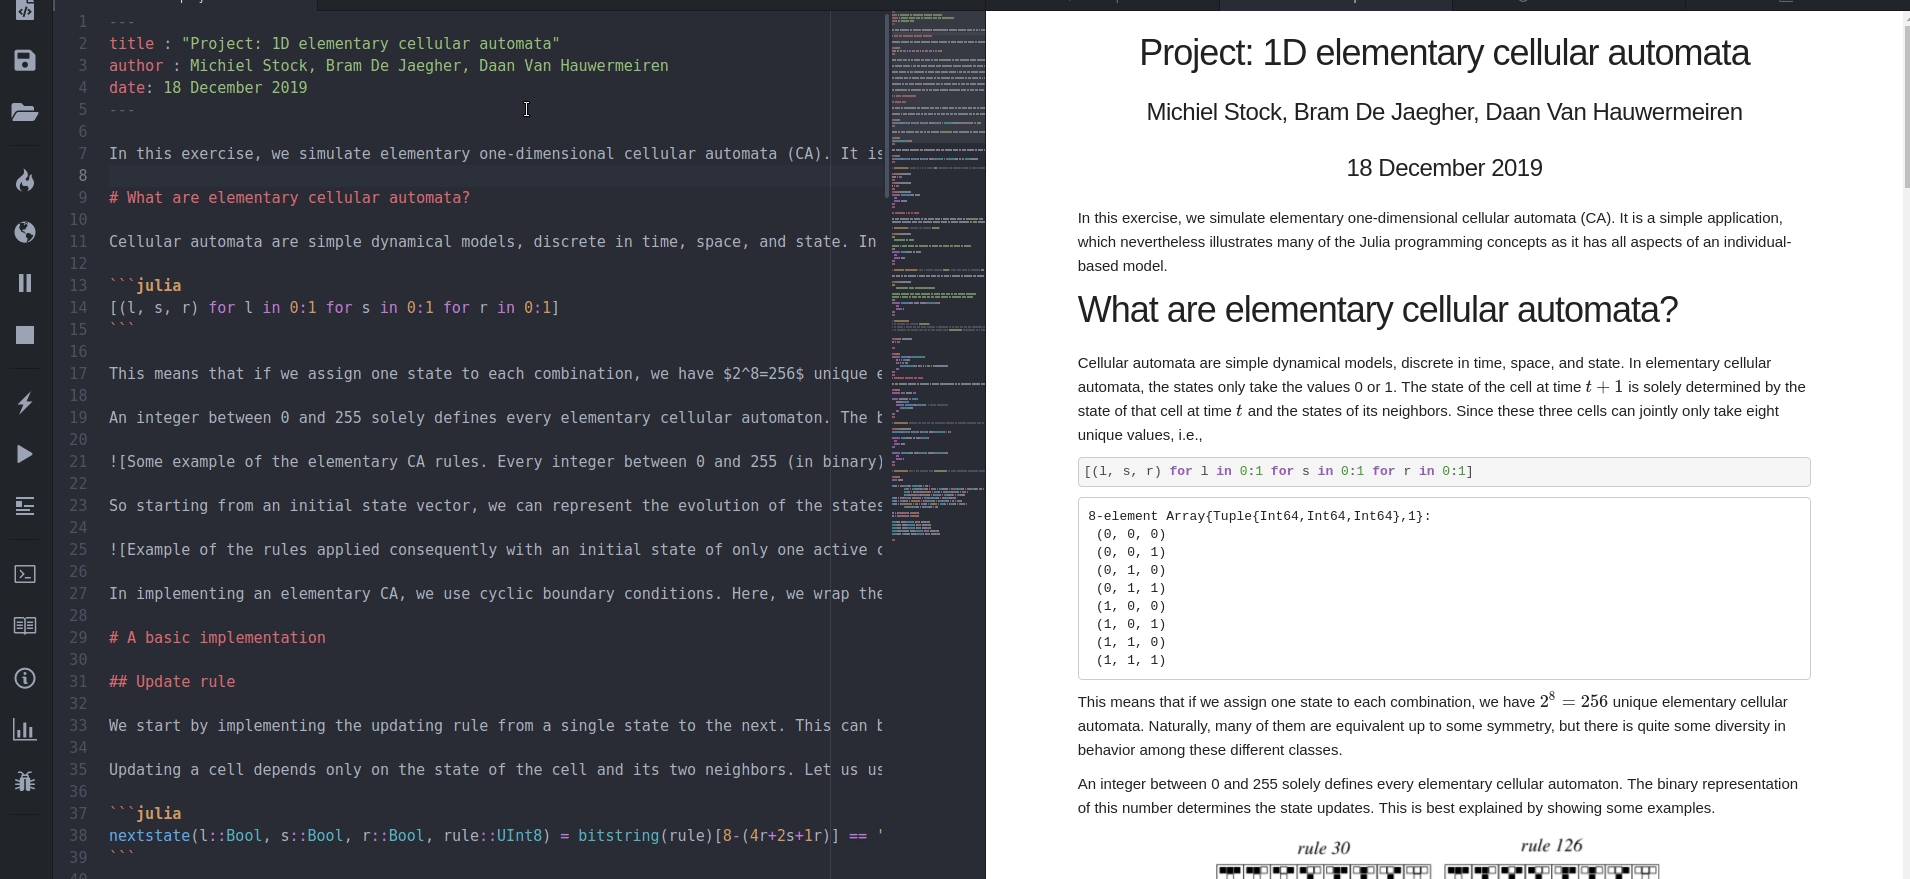Click the first ```julia fence on line 13
The height and width of the screenshot is (879, 1910).
click(145, 286)
